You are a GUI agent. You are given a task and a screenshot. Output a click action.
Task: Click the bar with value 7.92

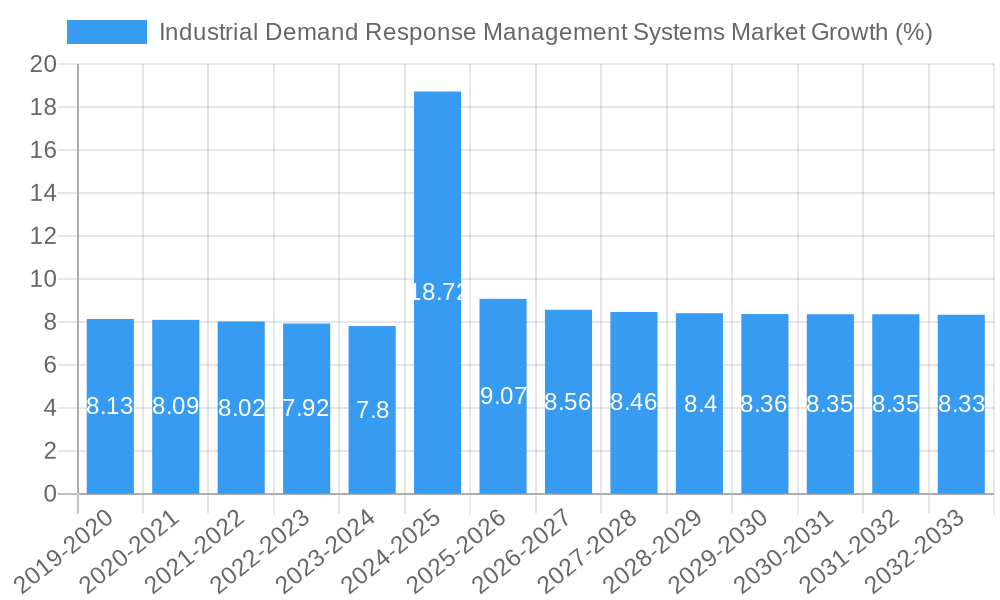pyautogui.click(x=306, y=408)
